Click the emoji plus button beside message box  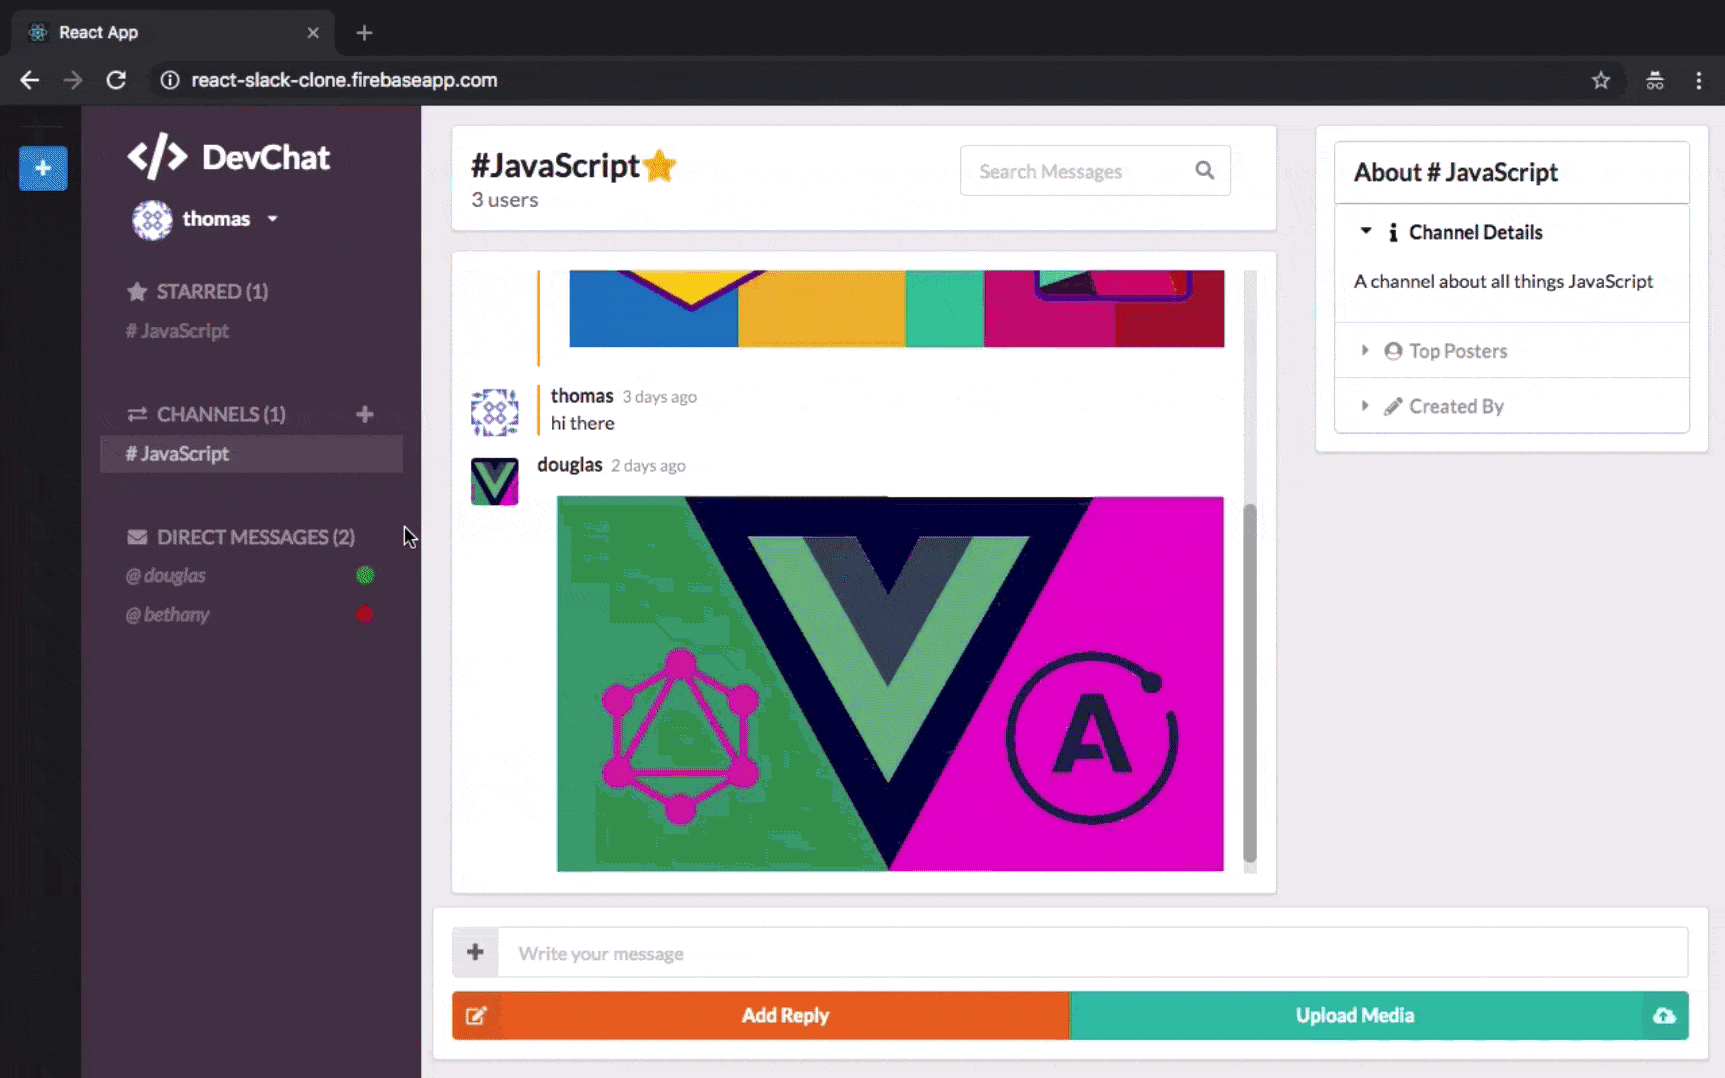click(475, 953)
